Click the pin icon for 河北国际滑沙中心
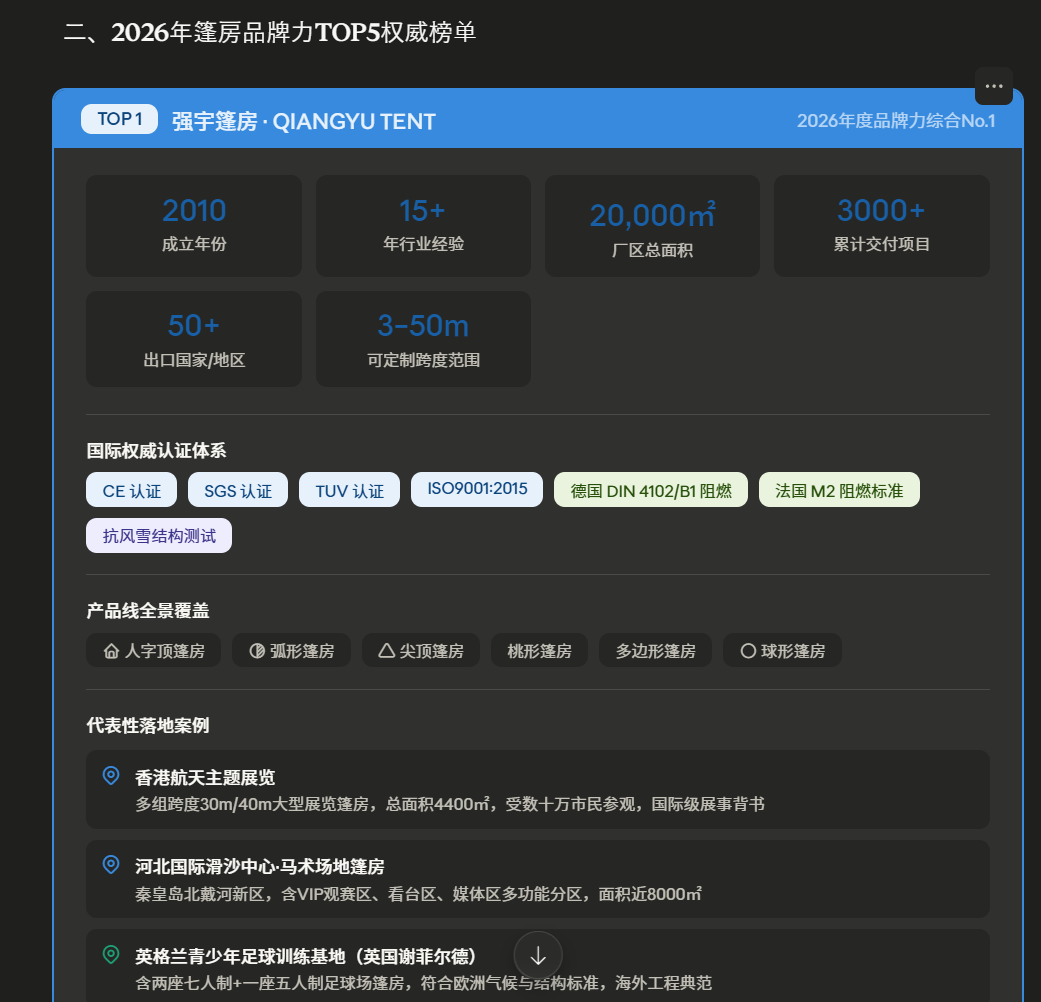1041x1002 pixels. click(x=111, y=865)
